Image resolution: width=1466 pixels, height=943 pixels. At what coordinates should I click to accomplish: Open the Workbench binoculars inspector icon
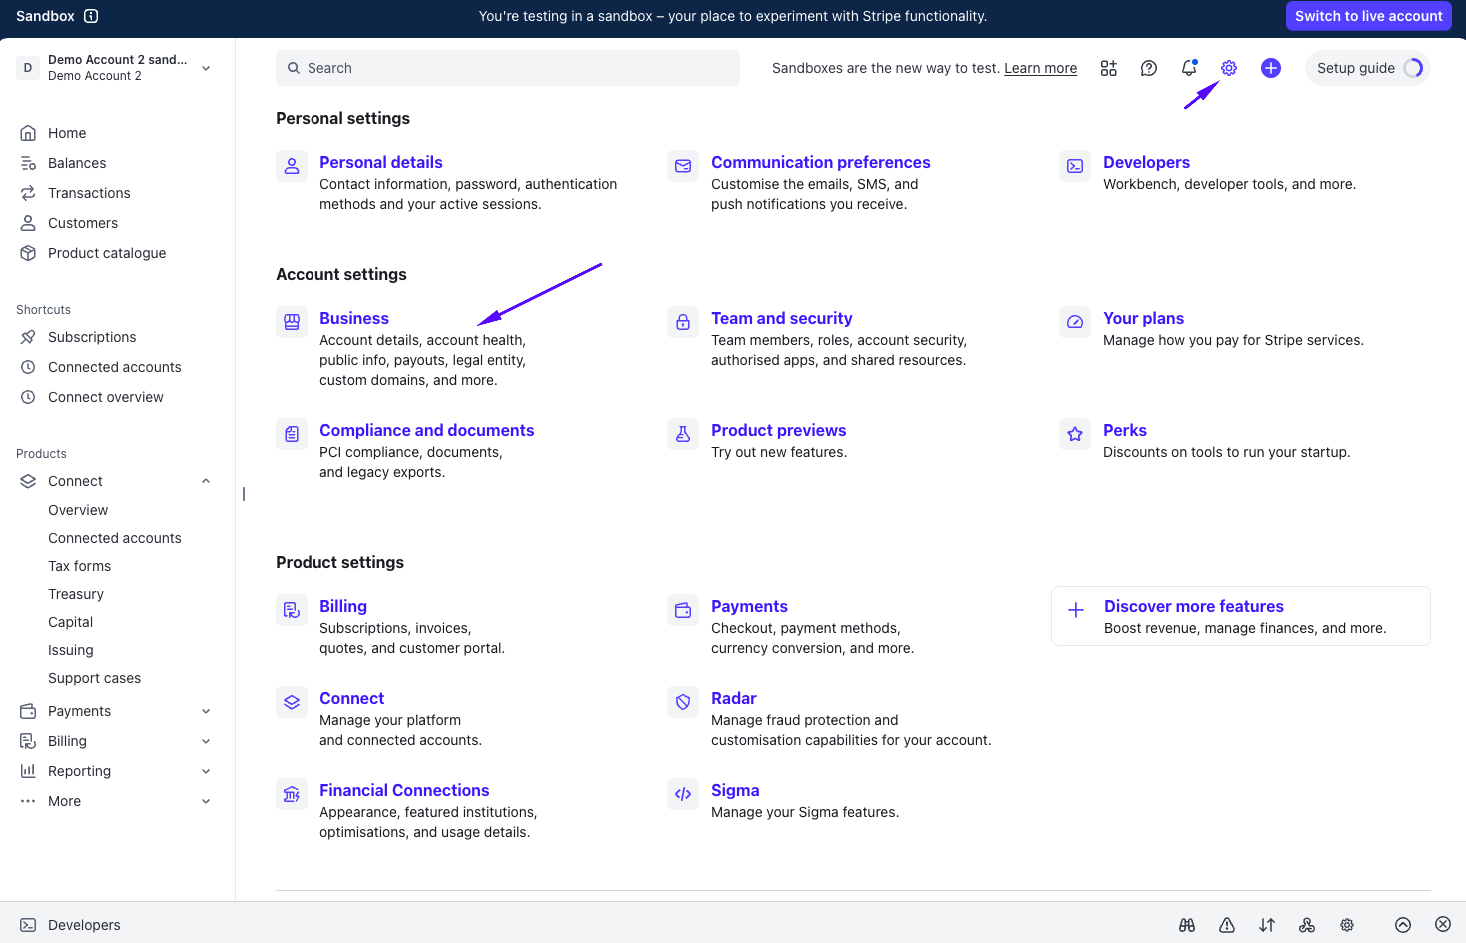[x=1187, y=925]
